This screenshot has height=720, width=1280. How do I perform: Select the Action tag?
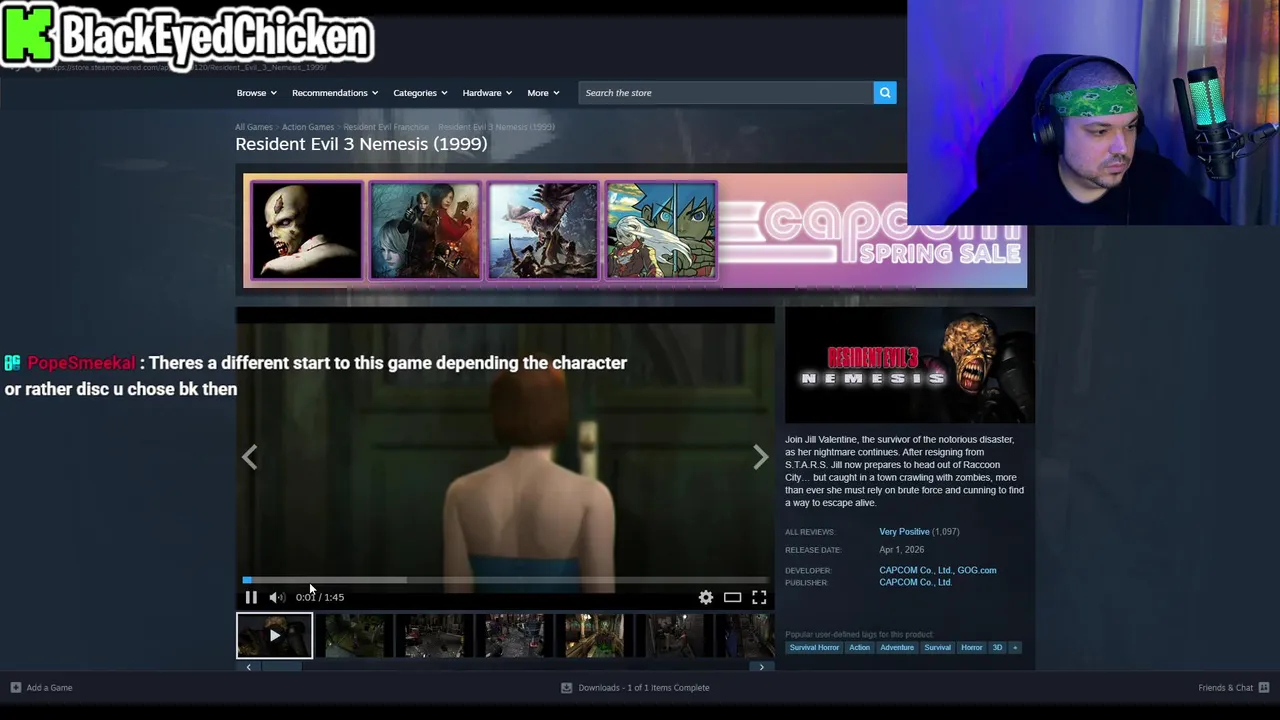pos(859,647)
